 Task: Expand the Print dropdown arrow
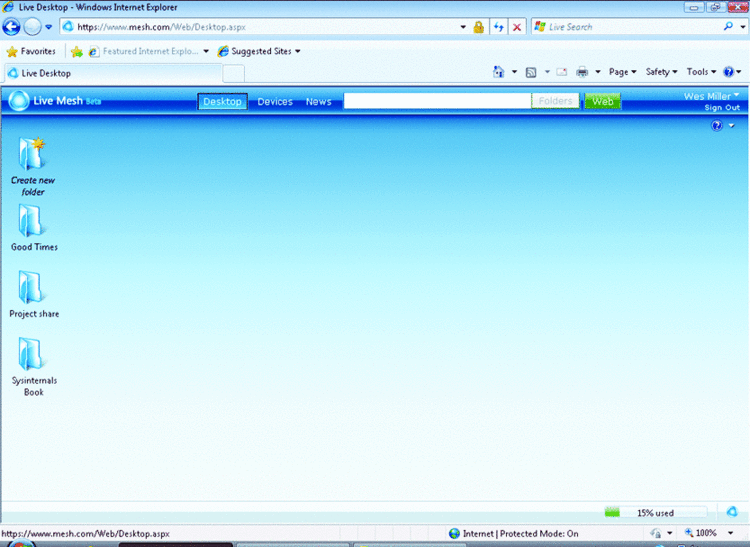(598, 72)
